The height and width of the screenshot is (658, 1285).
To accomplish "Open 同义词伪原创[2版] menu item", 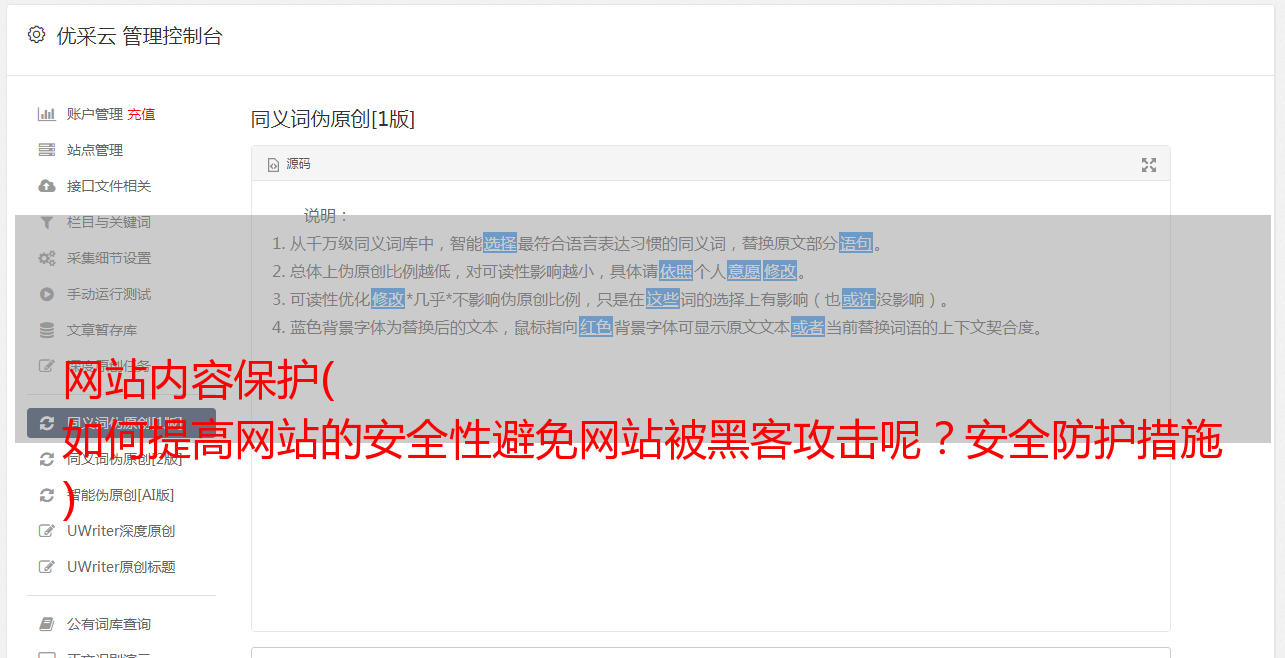I will point(125,459).
